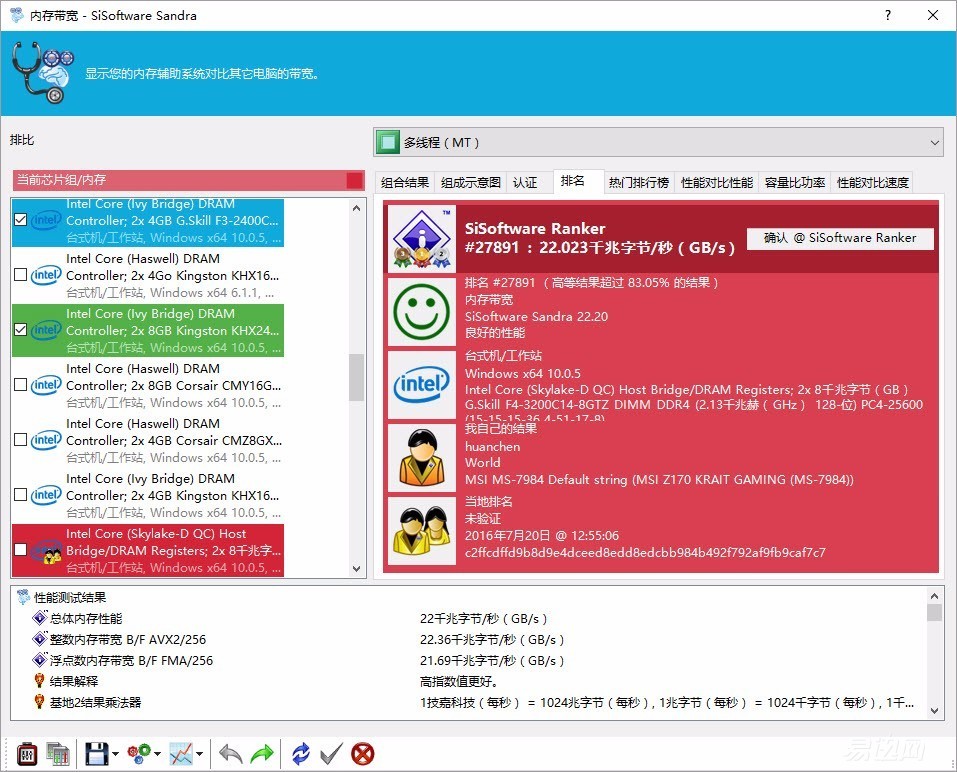Click the checkmark OK icon in the bottom toolbar

tap(331, 754)
